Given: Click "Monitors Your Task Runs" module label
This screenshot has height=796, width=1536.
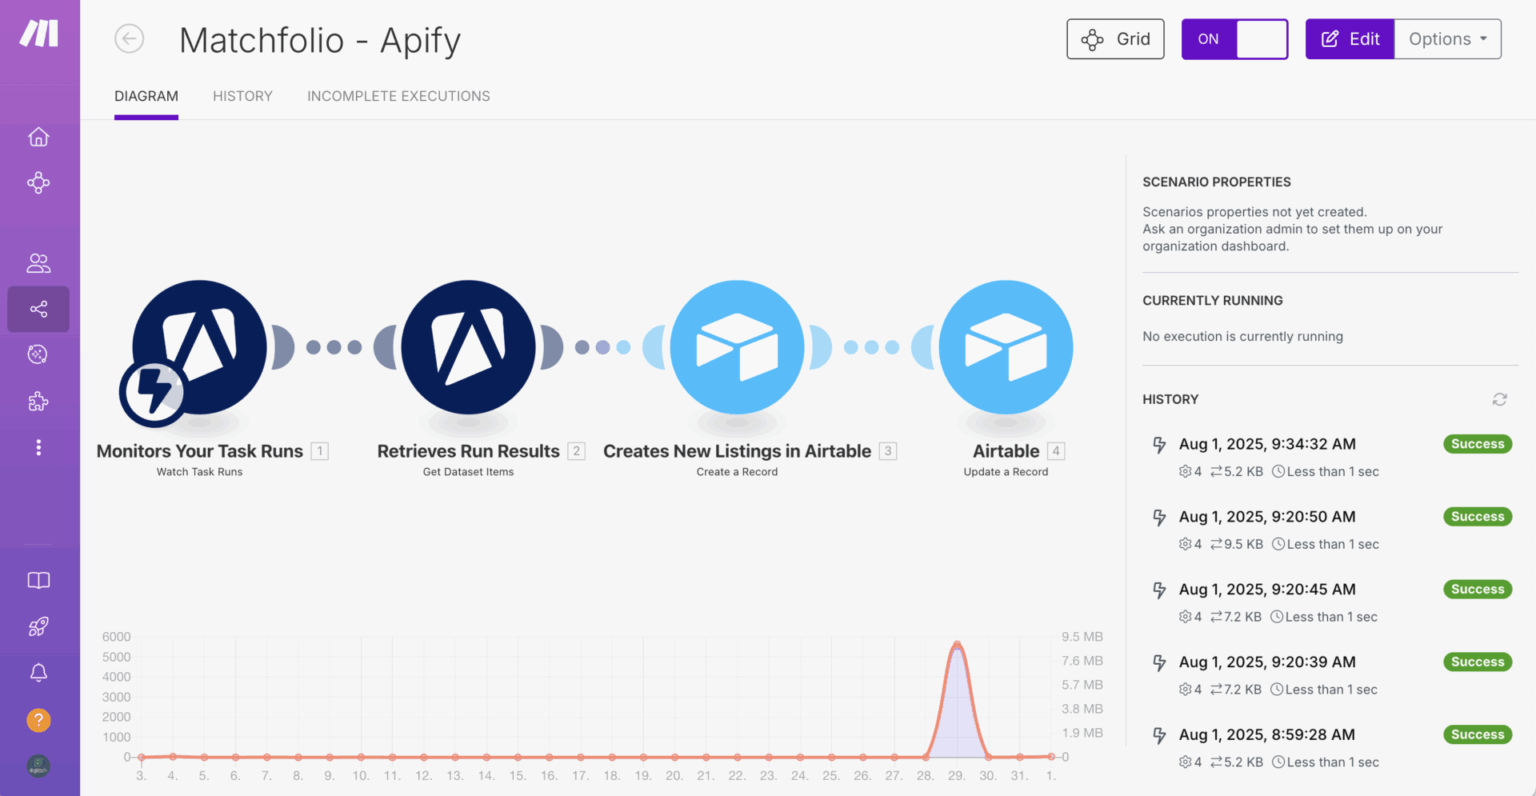Looking at the screenshot, I should click(200, 451).
